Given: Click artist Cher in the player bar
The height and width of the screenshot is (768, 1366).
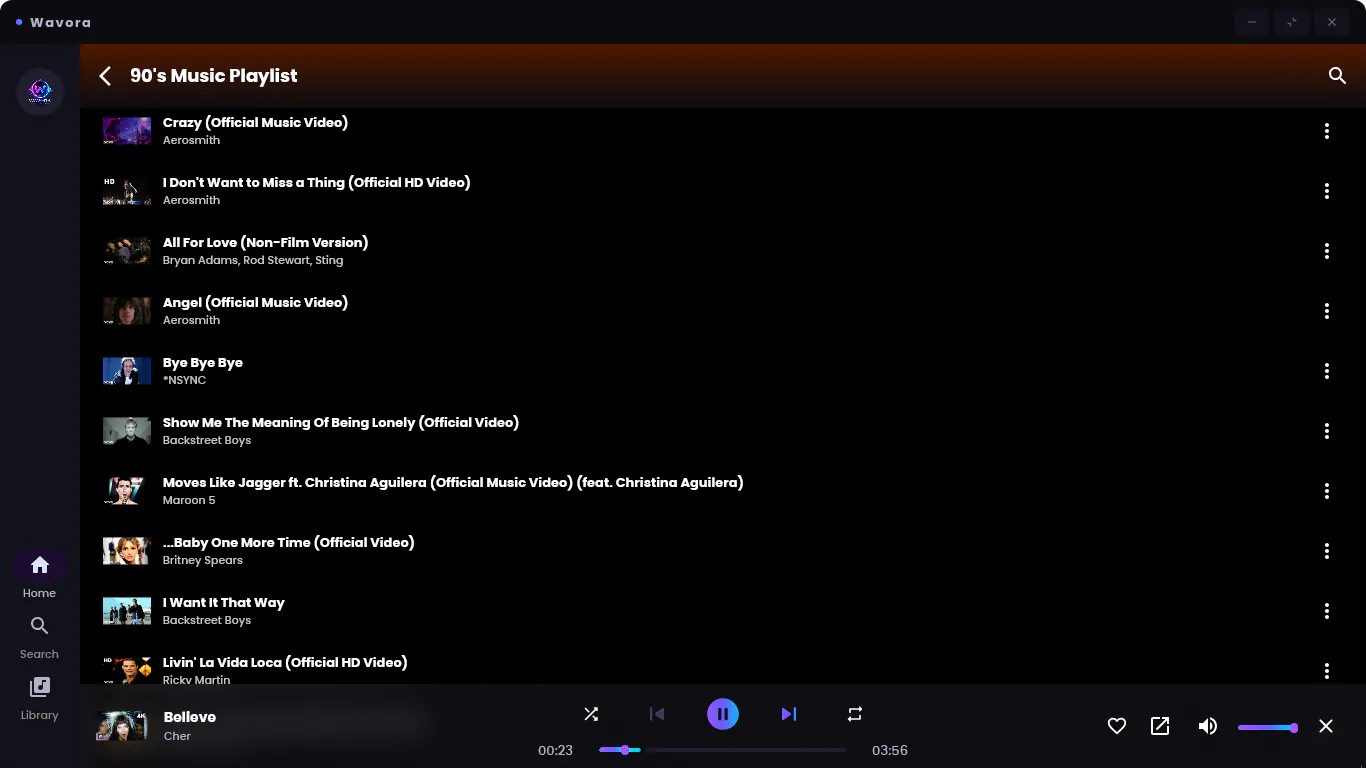Looking at the screenshot, I should click(177, 736).
